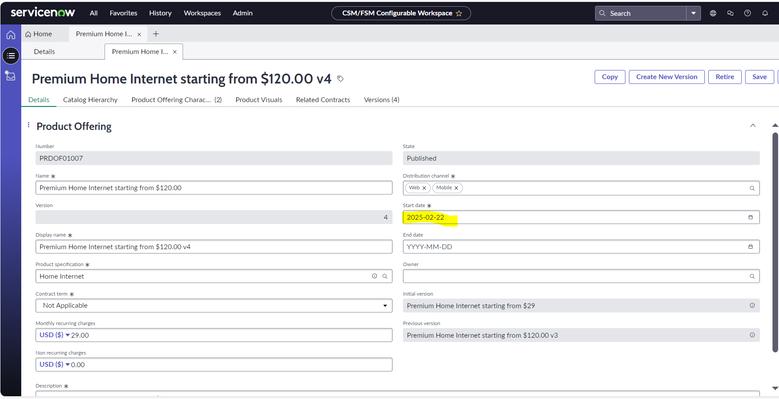Switch to the Home tab

(39, 34)
